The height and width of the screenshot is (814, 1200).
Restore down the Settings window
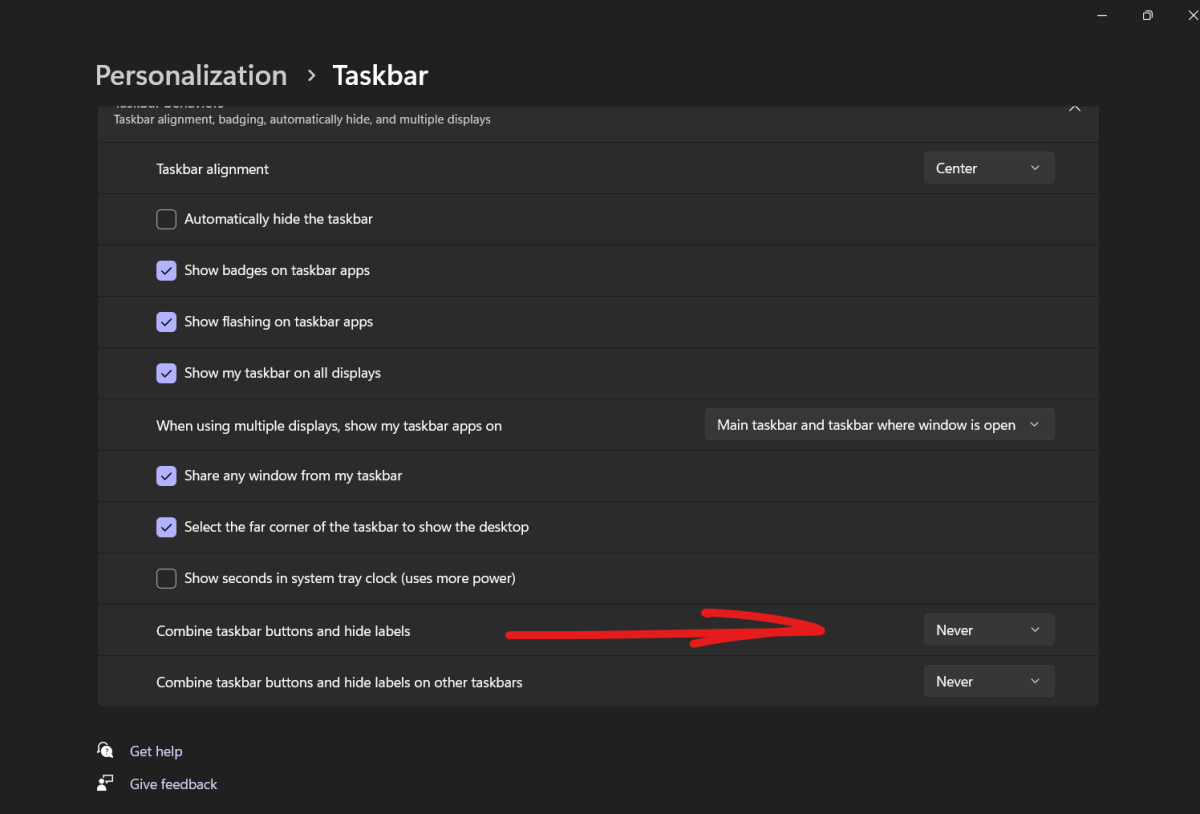click(x=1147, y=15)
